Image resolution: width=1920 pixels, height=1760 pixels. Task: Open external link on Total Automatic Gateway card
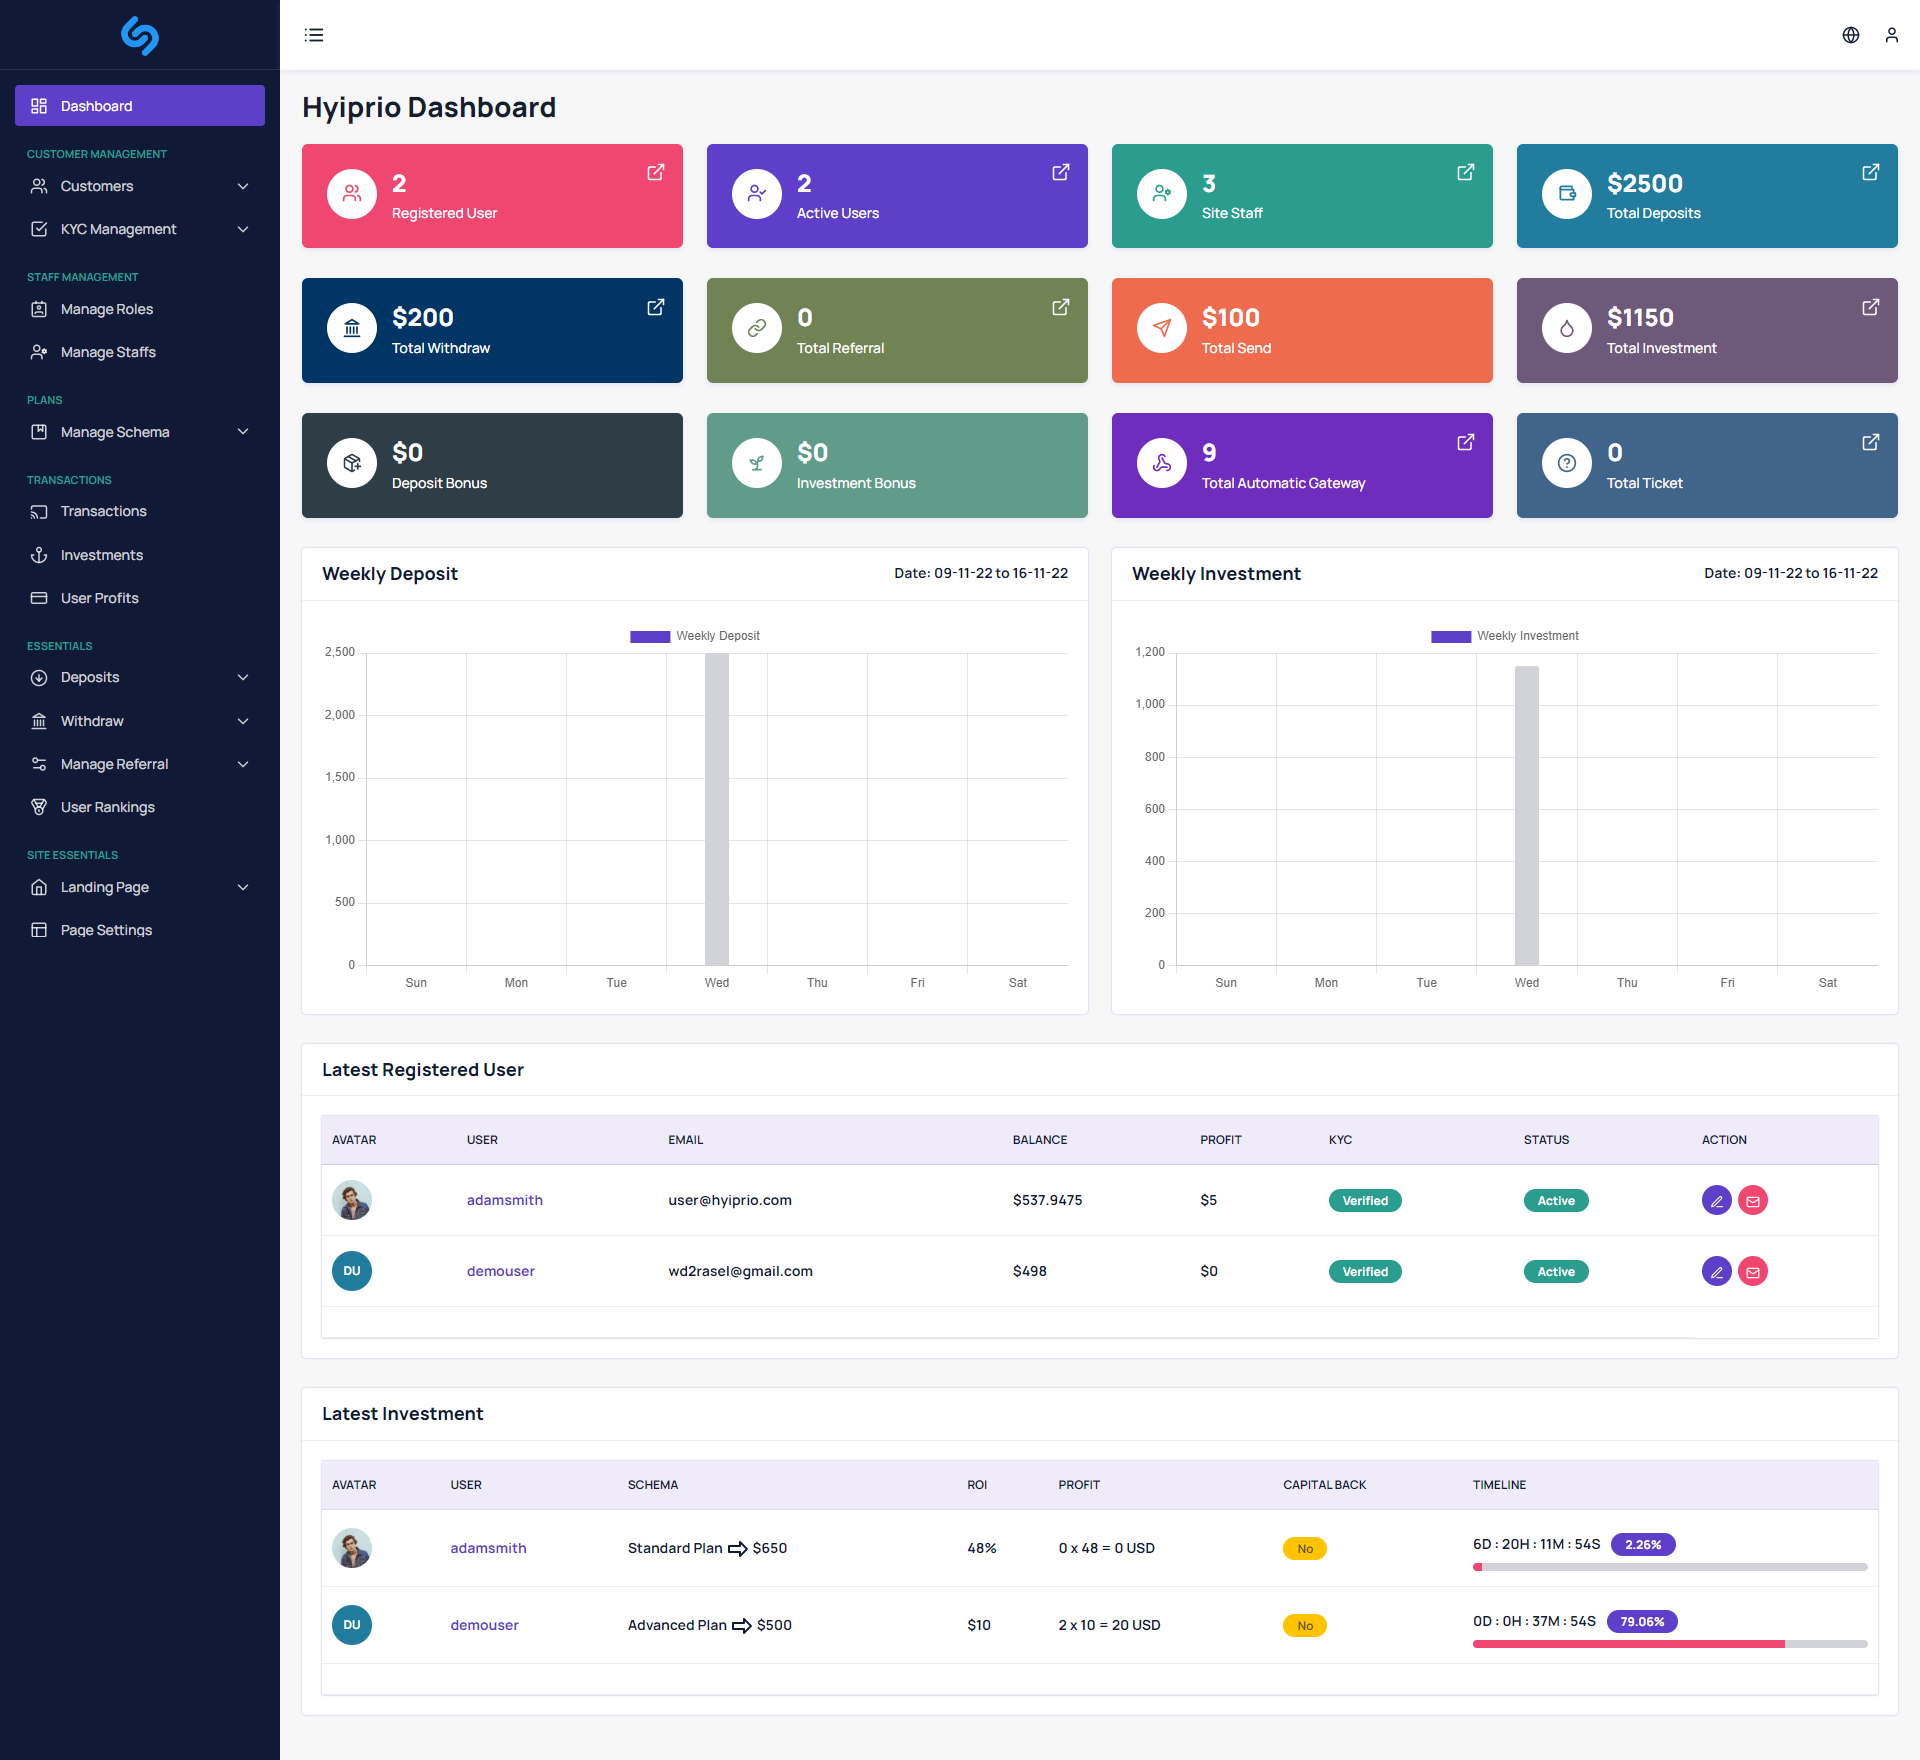pyautogui.click(x=1465, y=442)
